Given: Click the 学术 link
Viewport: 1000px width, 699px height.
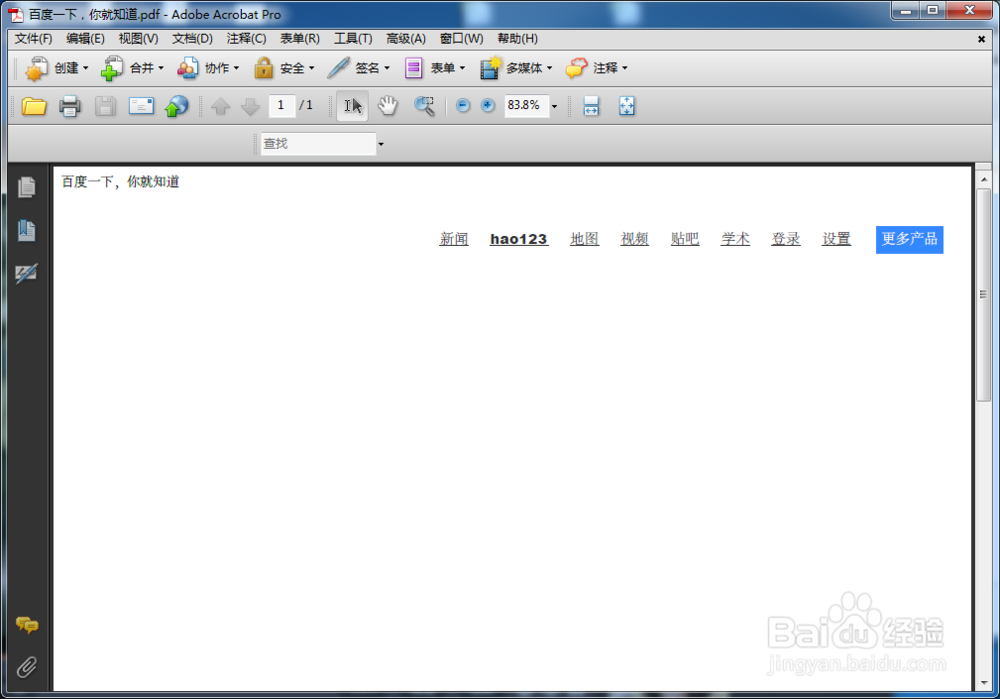Looking at the screenshot, I should 735,239.
